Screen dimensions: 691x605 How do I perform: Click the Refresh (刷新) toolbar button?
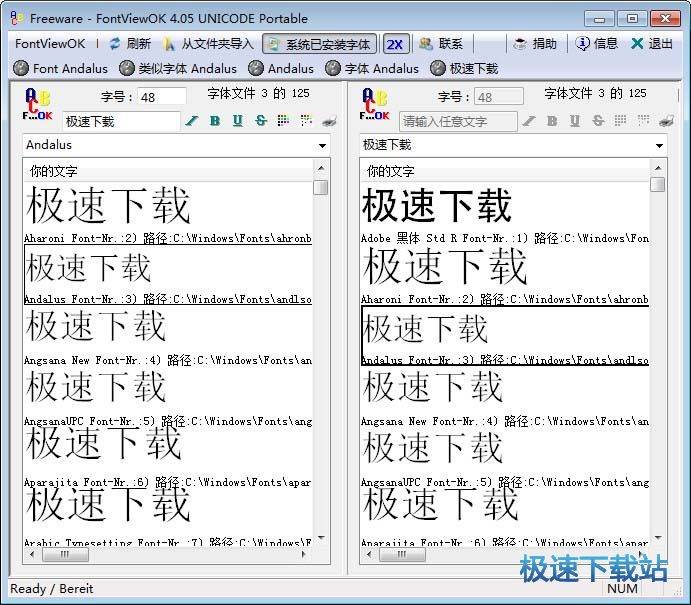tap(129, 44)
